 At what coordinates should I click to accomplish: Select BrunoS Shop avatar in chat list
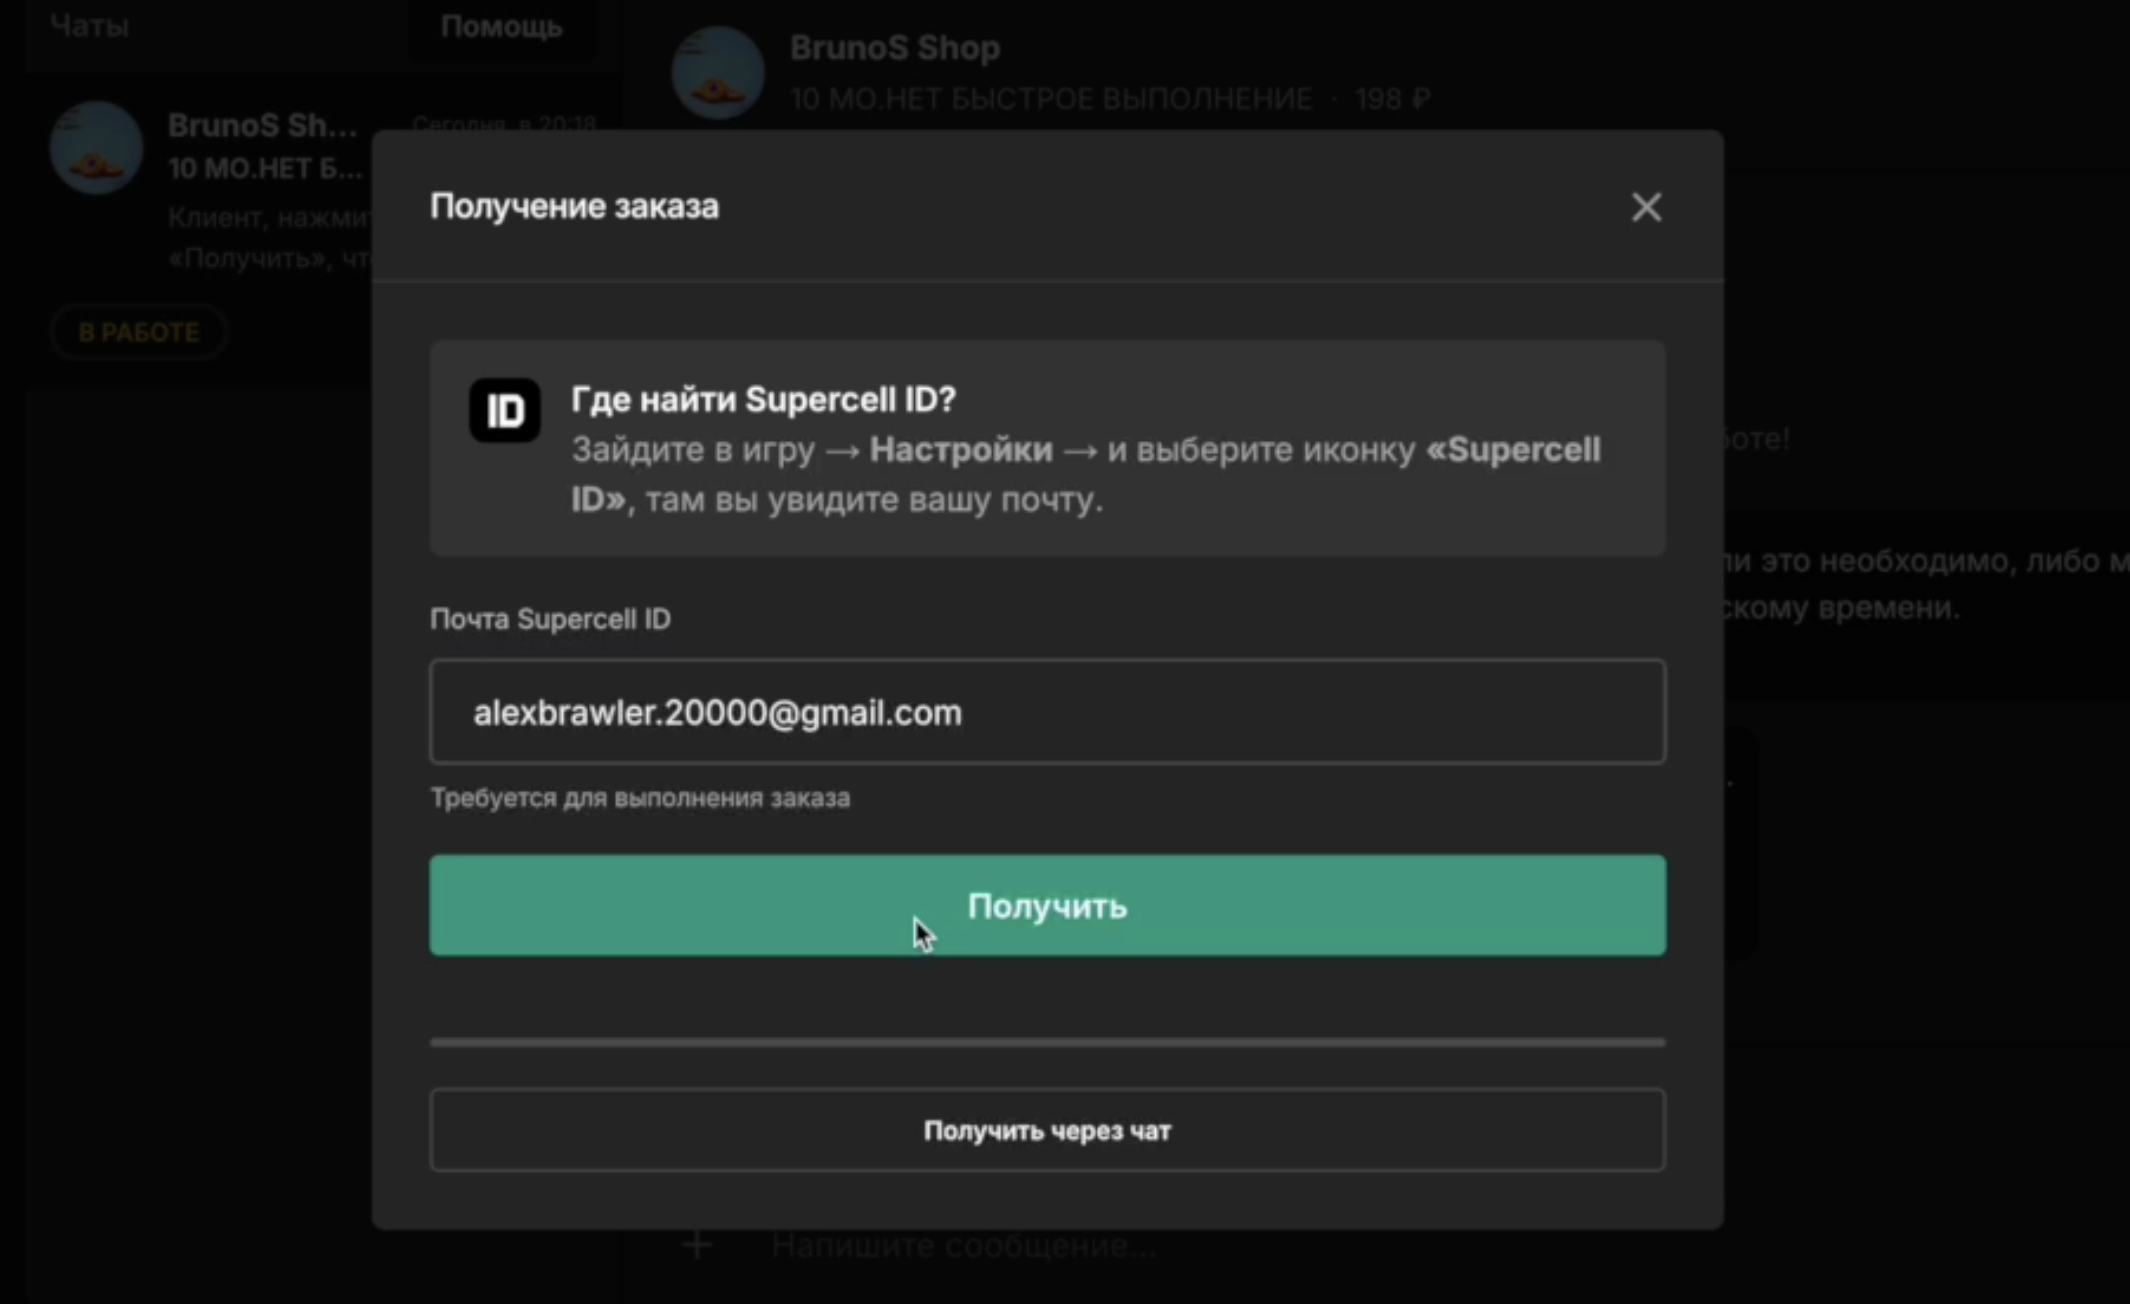click(96, 147)
